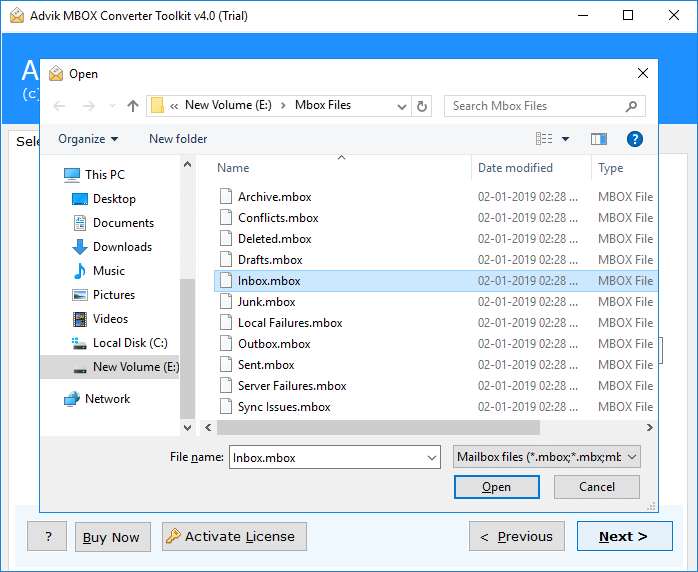The height and width of the screenshot is (572, 698).
Task: Click the Sent.mbox file icon
Action: tap(226, 364)
